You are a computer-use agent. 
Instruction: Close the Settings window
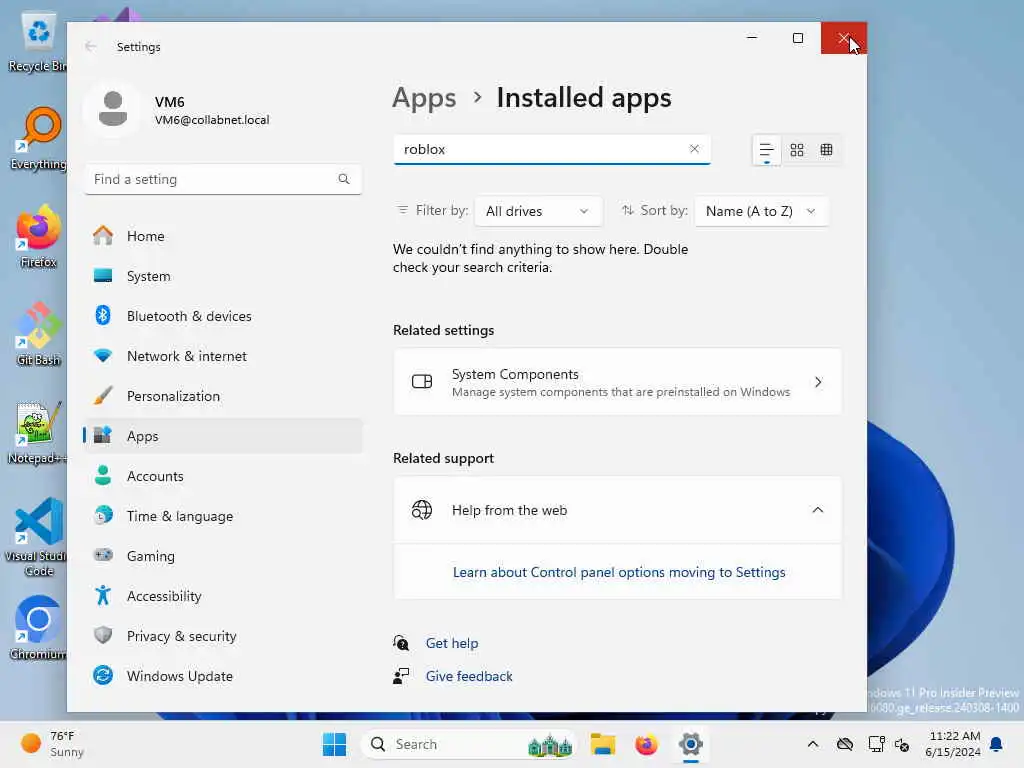844,38
